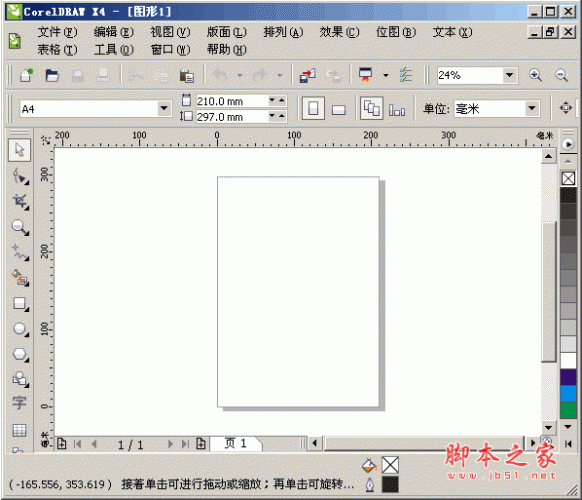
Task: Open the A4 paper size dropdown
Action: pyautogui.click(x=164, y=109)
